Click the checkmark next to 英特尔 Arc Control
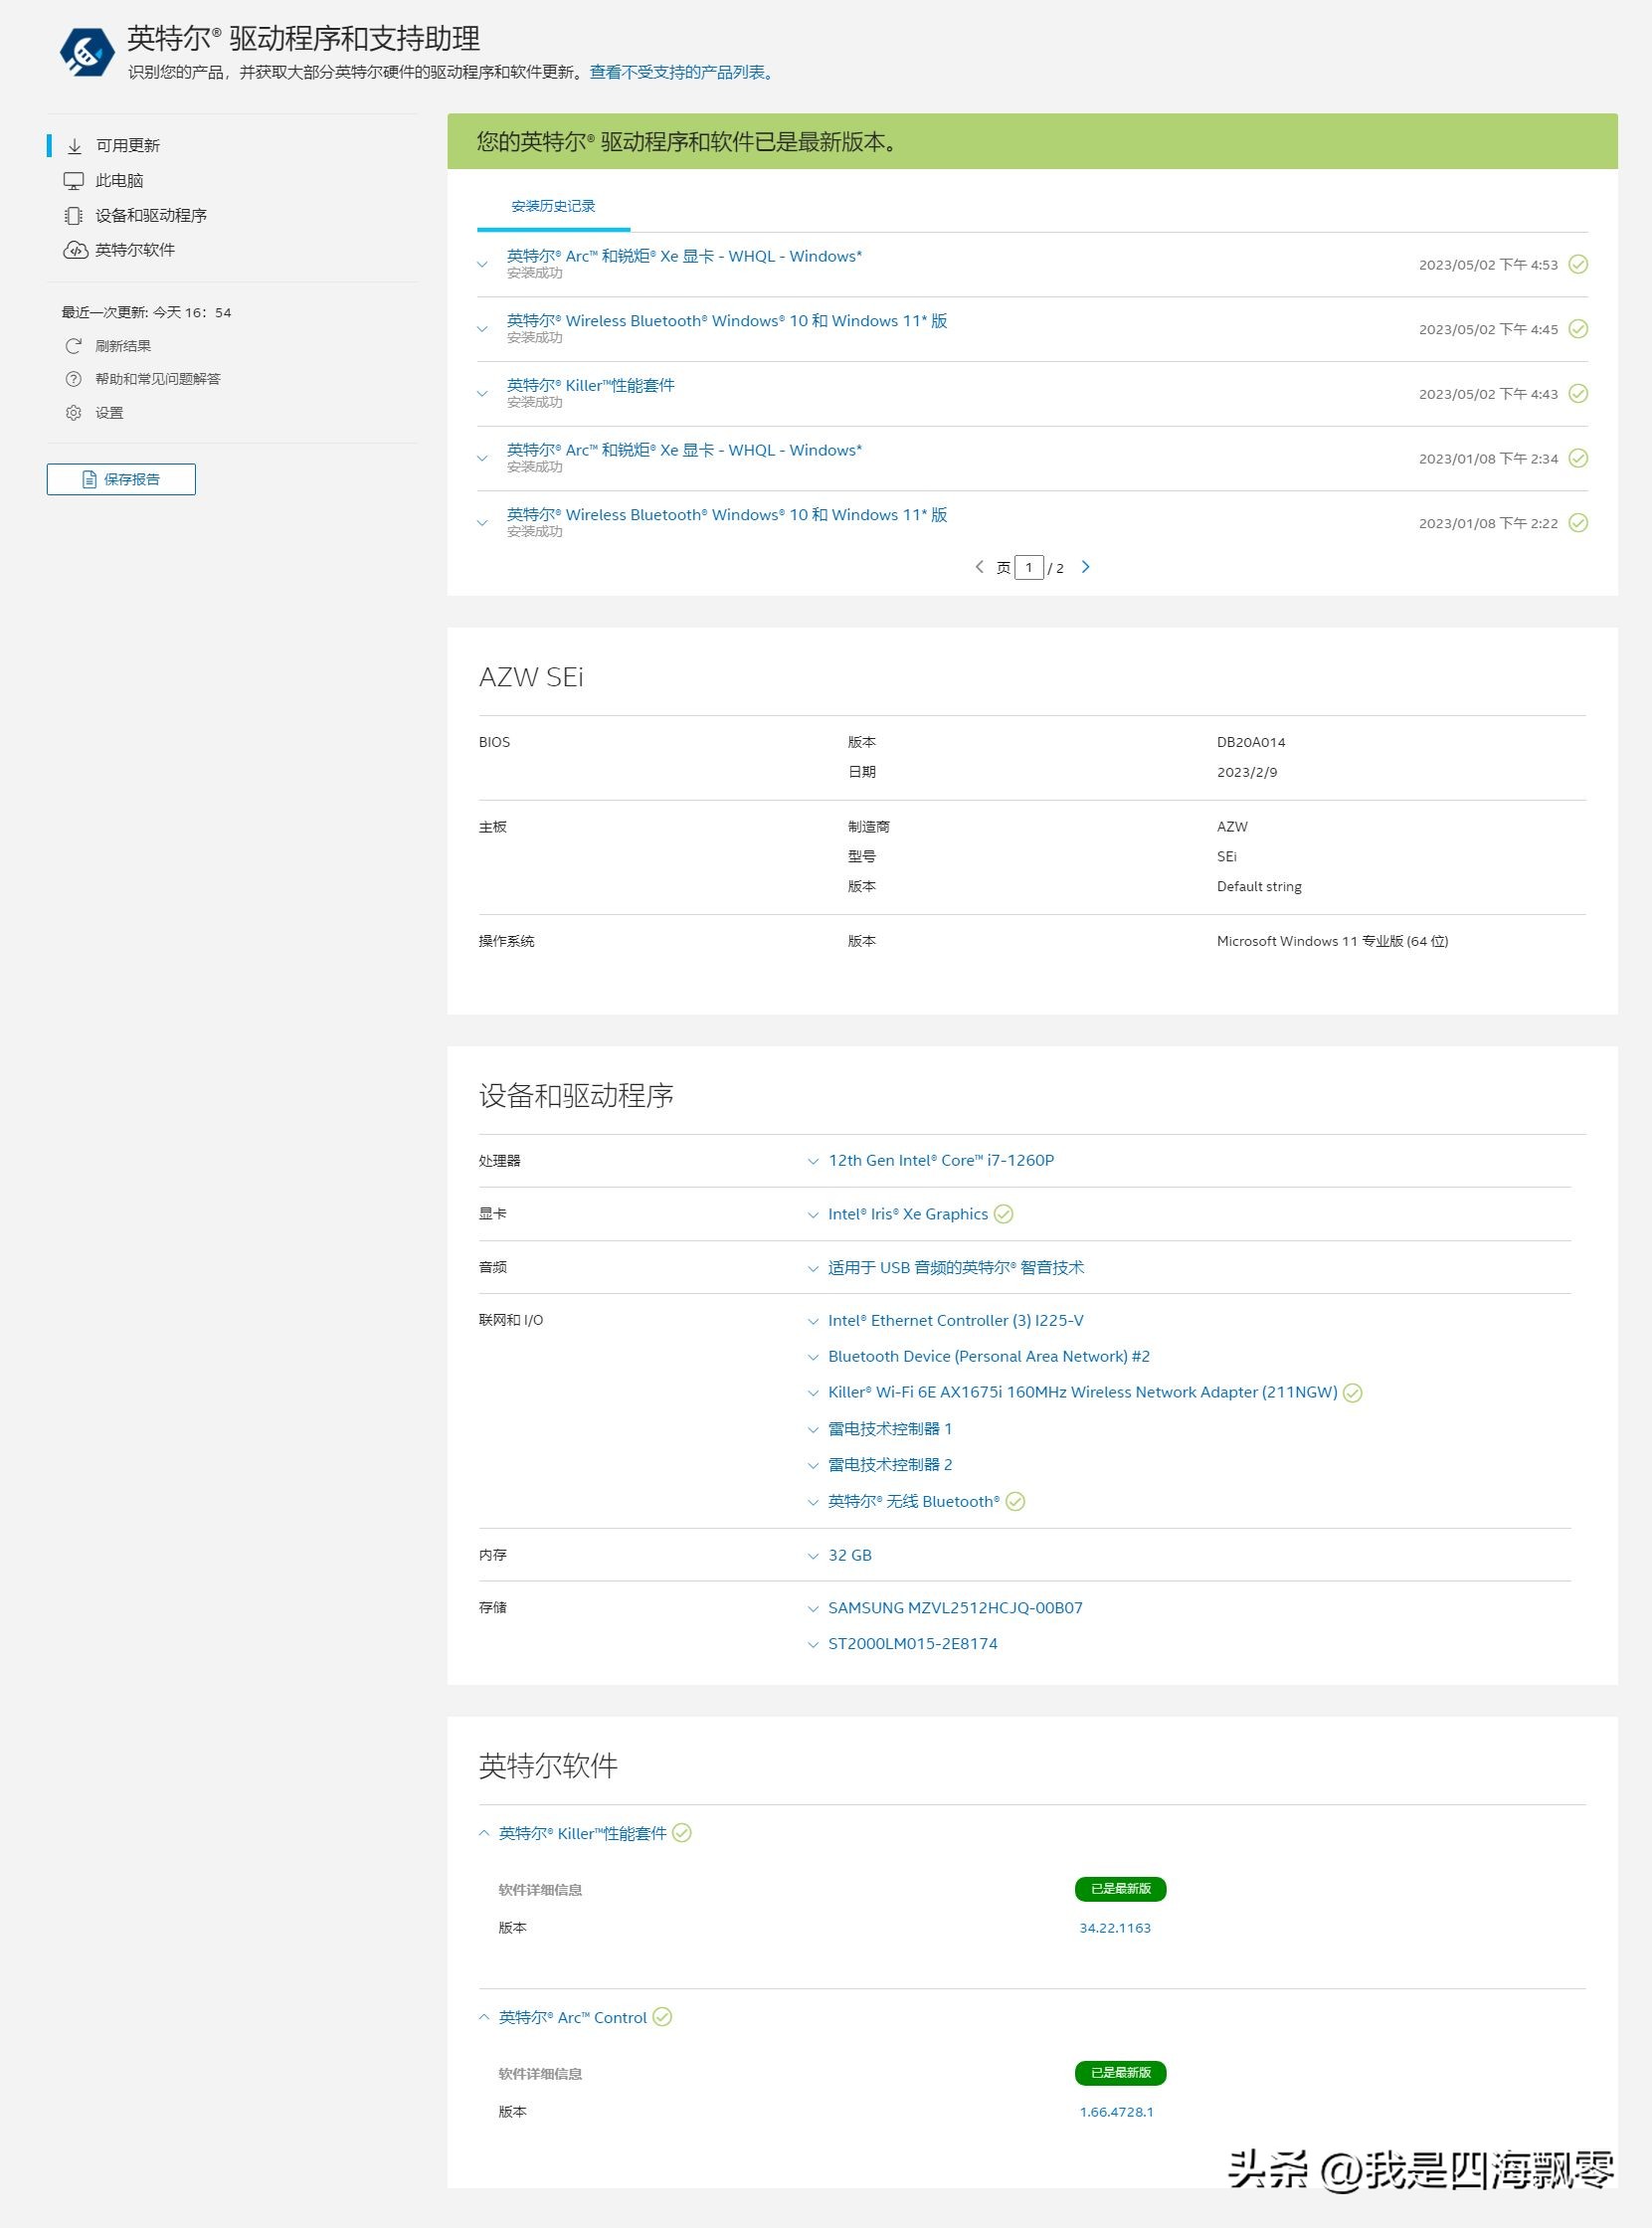 point(662,2017)
